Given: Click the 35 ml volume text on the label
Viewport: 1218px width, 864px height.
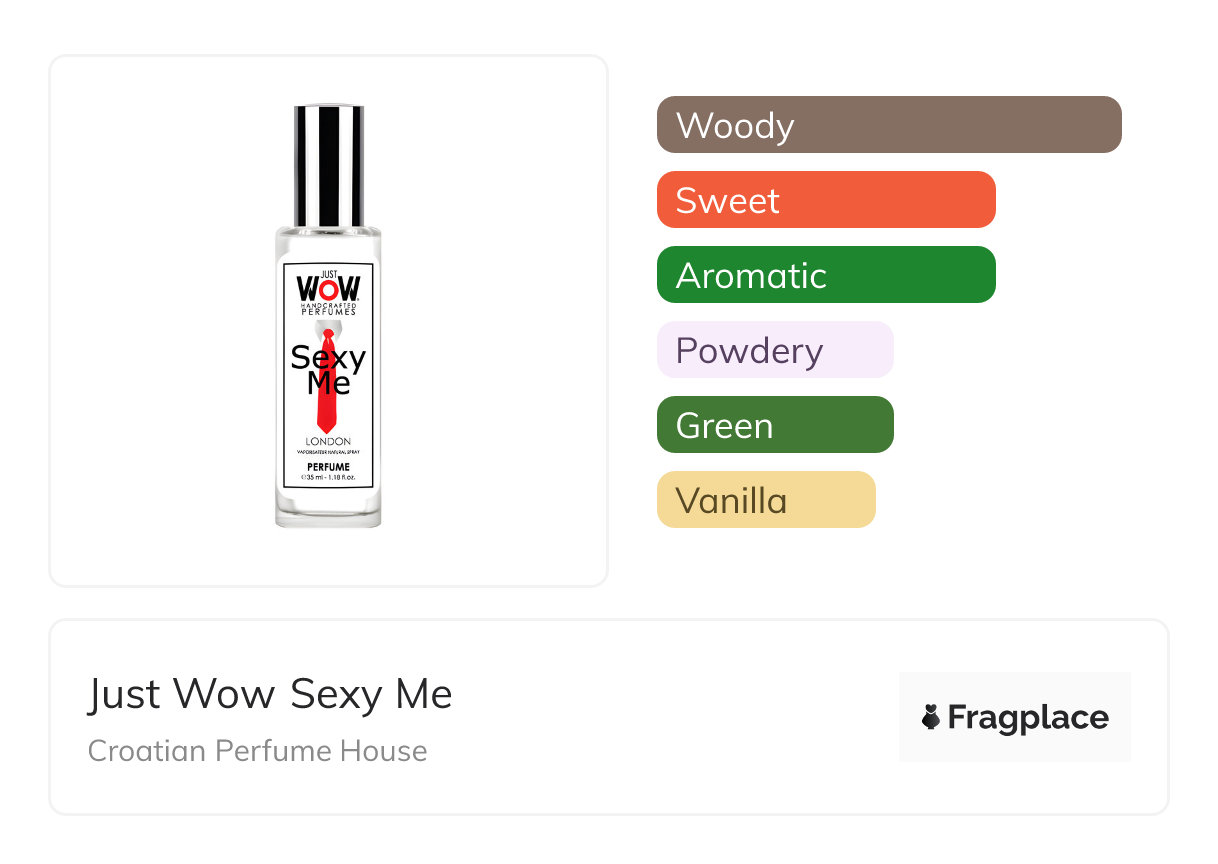Looking at the screenshot, I should click(328, 477).
